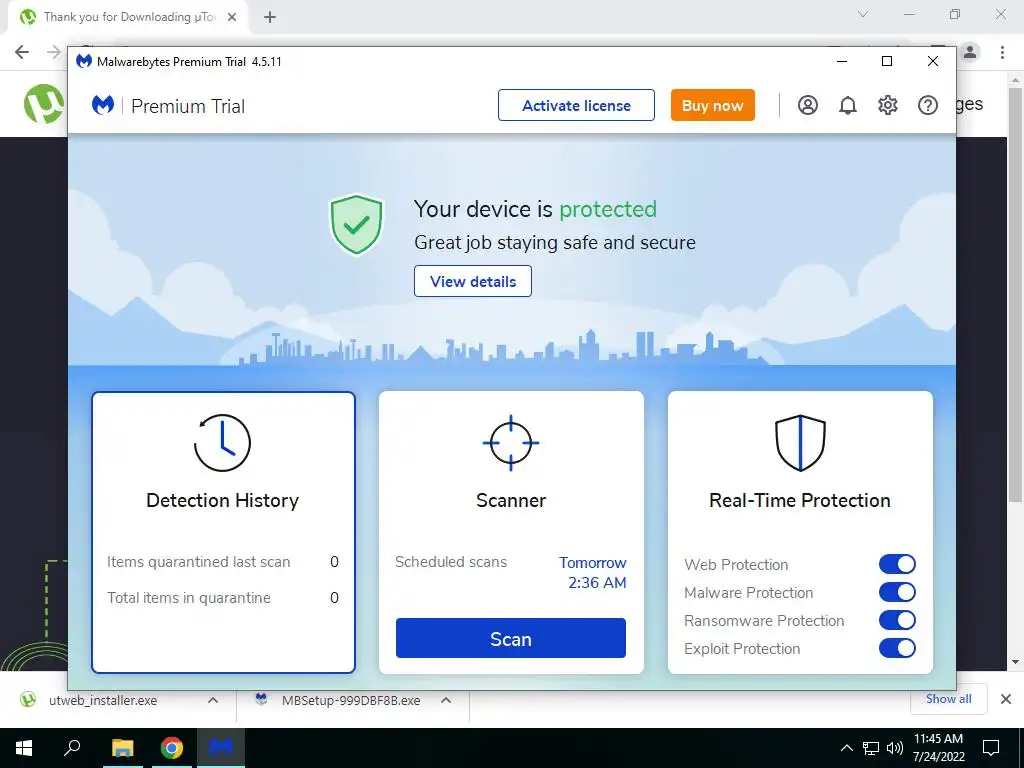Screen dimensions: 1024x768
Task: Open the Windows Start menu
Action: point(24,748)
